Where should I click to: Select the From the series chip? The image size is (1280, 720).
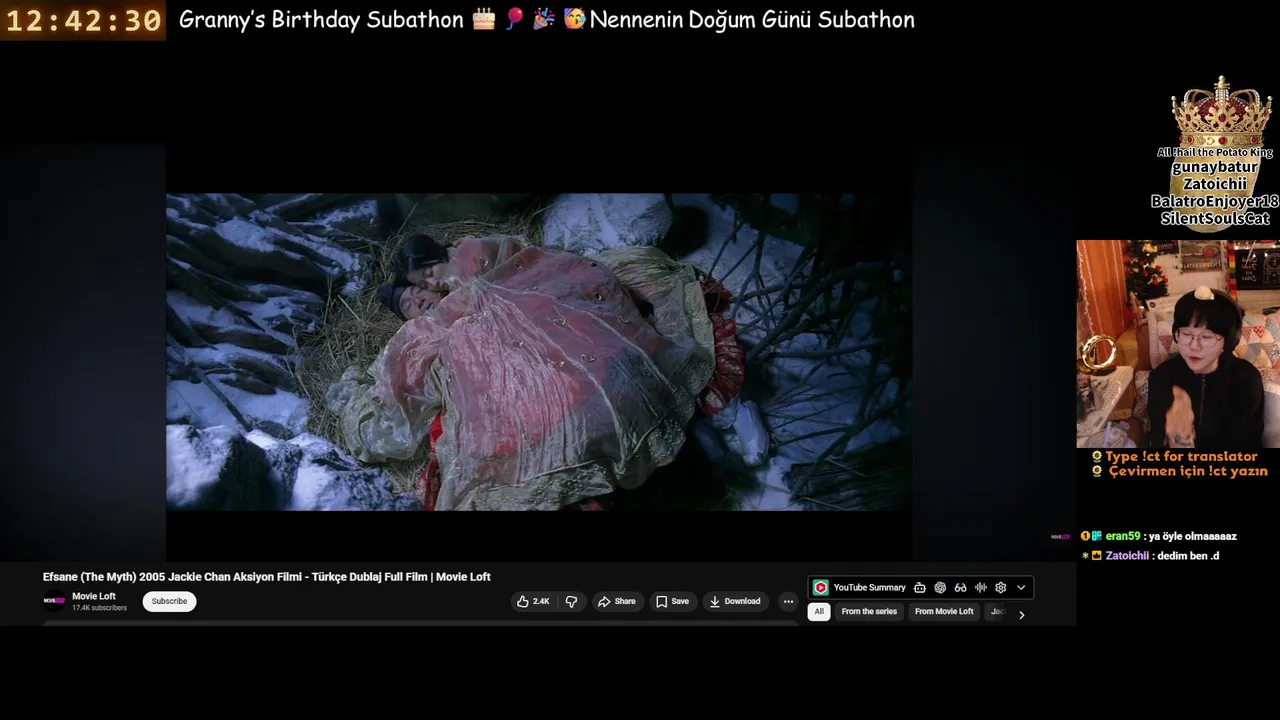pos(869,612)
